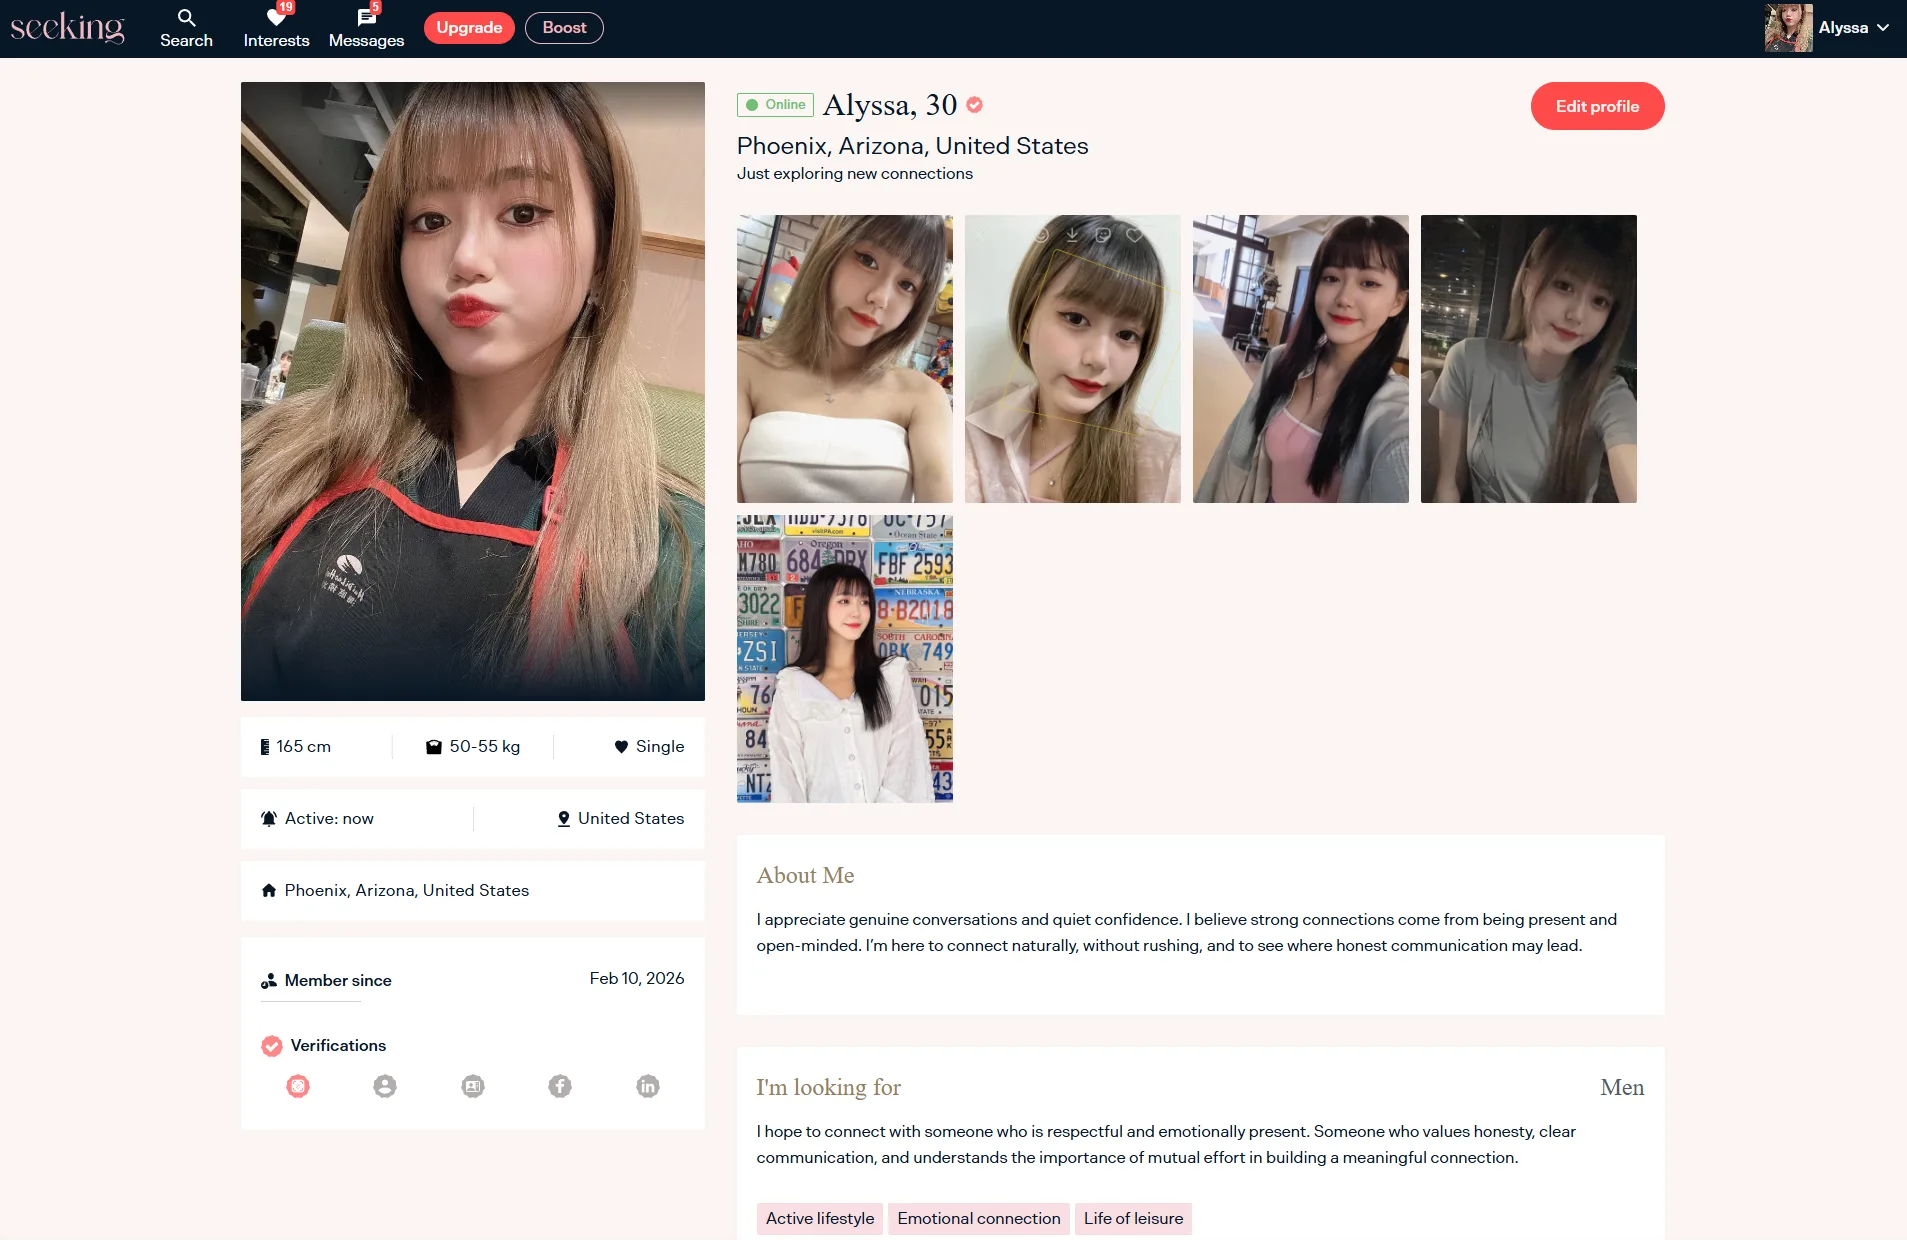Click the pink face-scan verification badge
The height and width of the screenshot is (1240, 1907).
point(298,1086)
